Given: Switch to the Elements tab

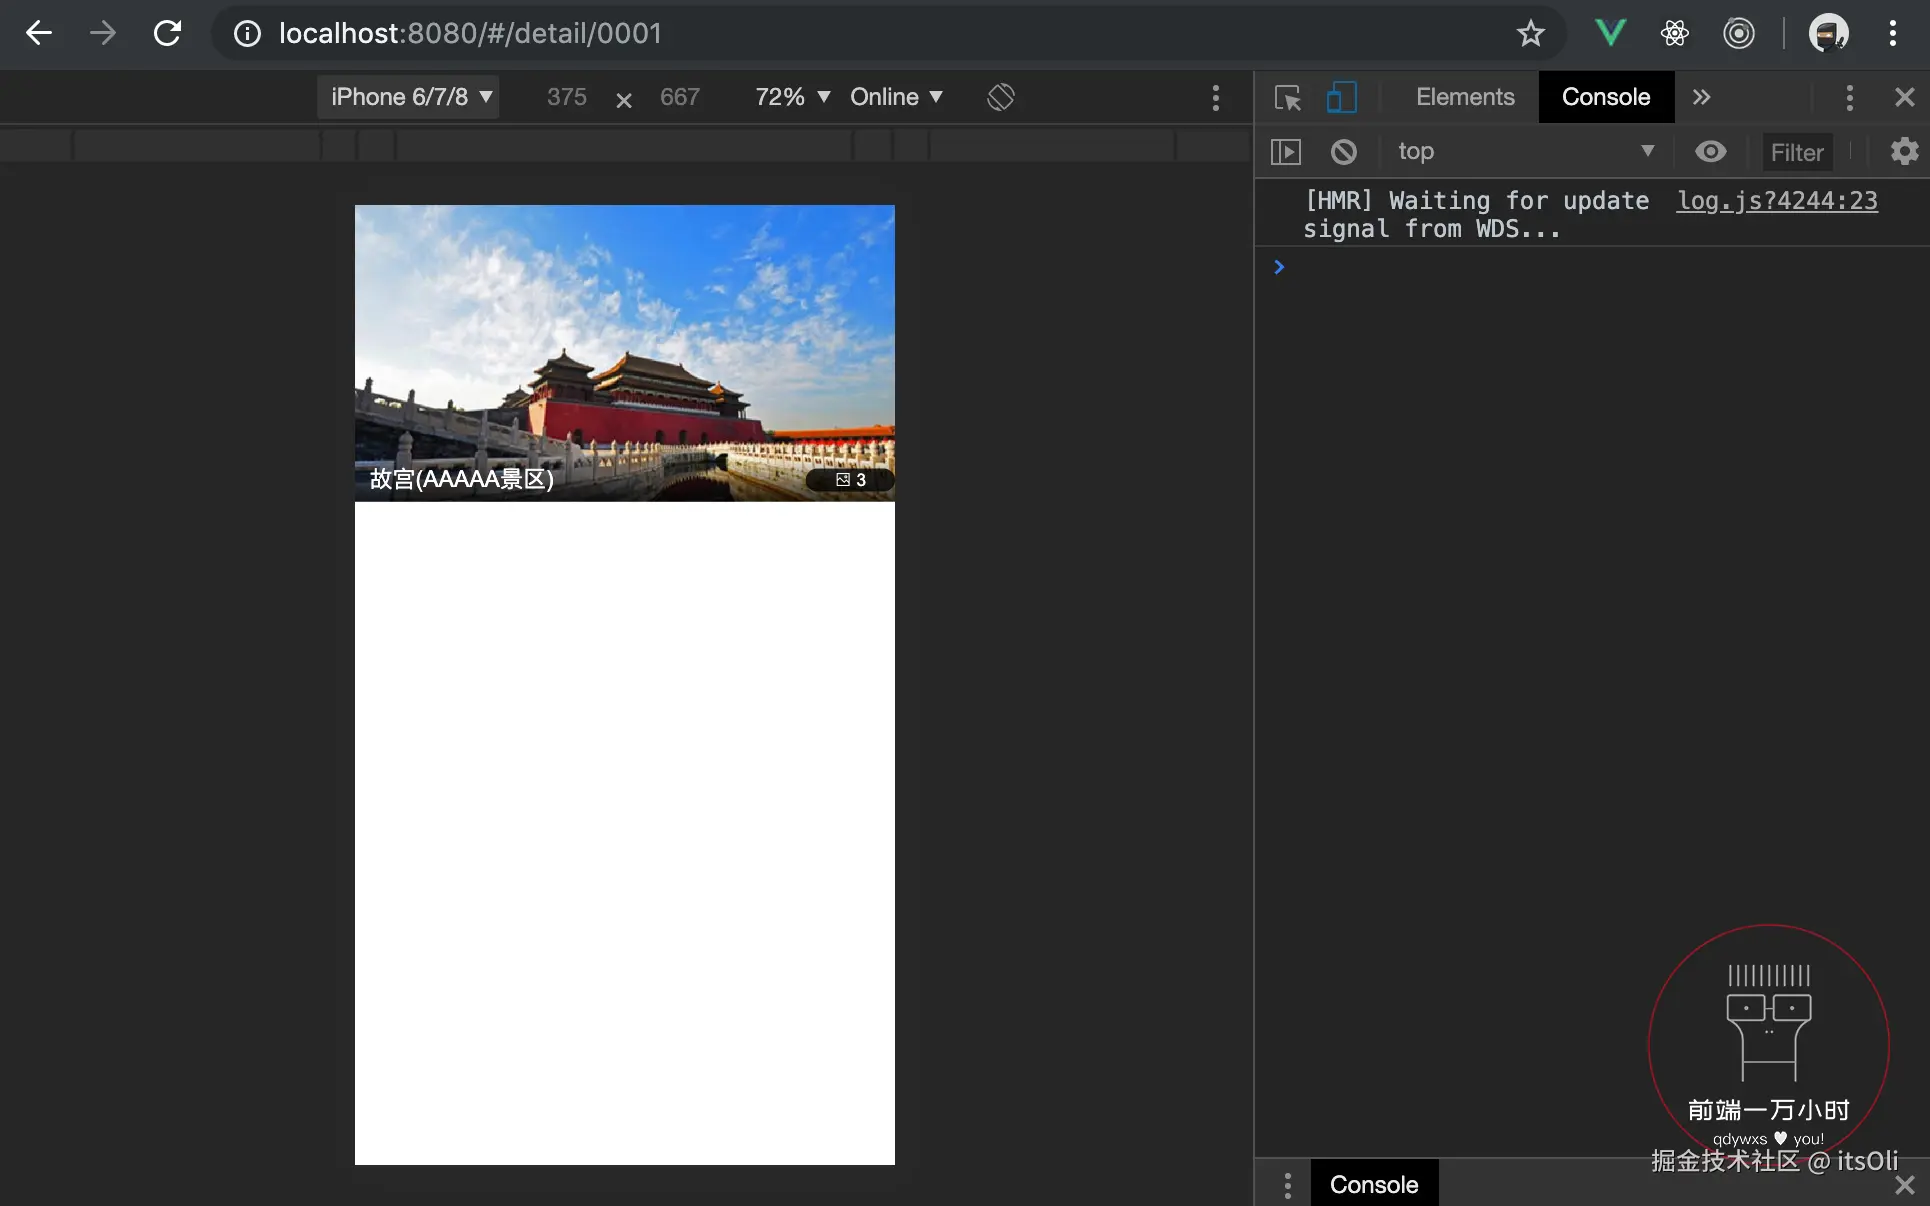Looking at the screenshot, I should click(x=1465, y=97).
